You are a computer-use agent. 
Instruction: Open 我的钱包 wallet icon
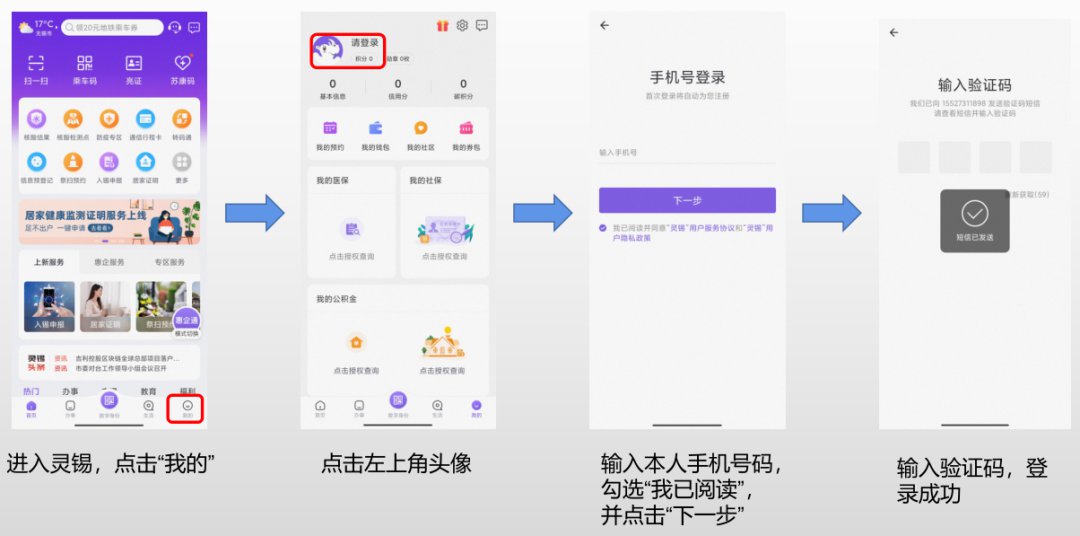click(x=375, y=128)
